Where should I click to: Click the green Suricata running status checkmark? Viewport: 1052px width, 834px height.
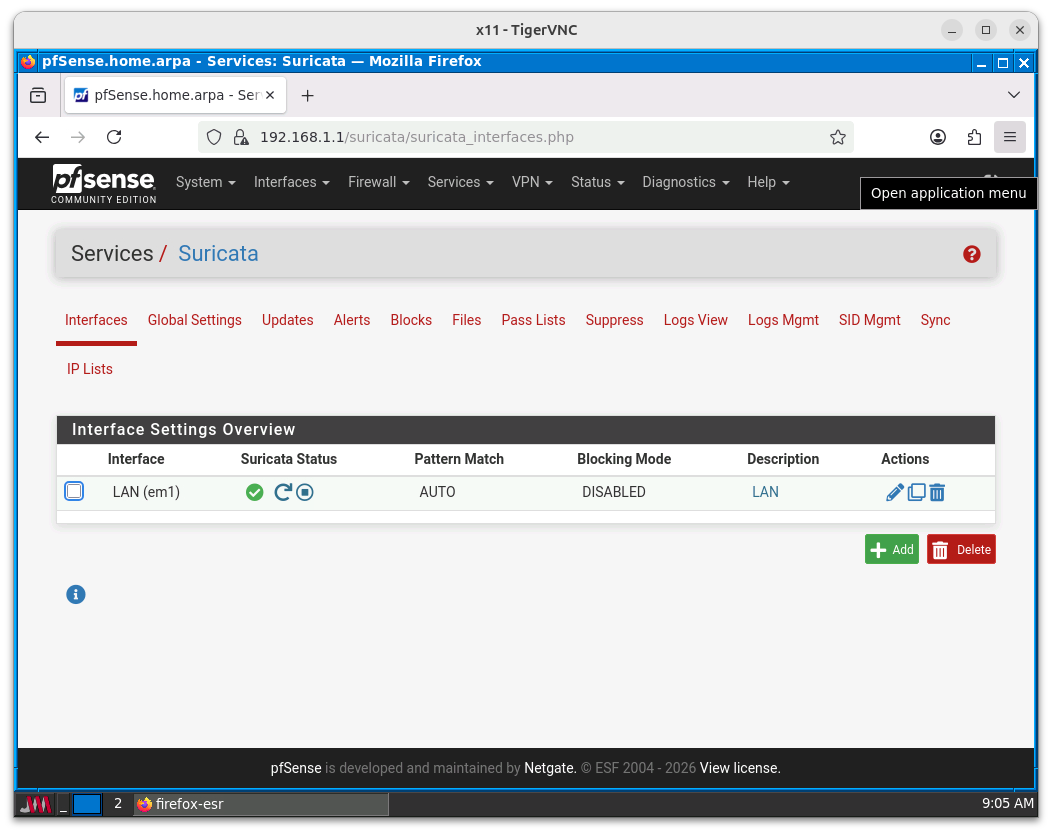(x=254, y=492)
